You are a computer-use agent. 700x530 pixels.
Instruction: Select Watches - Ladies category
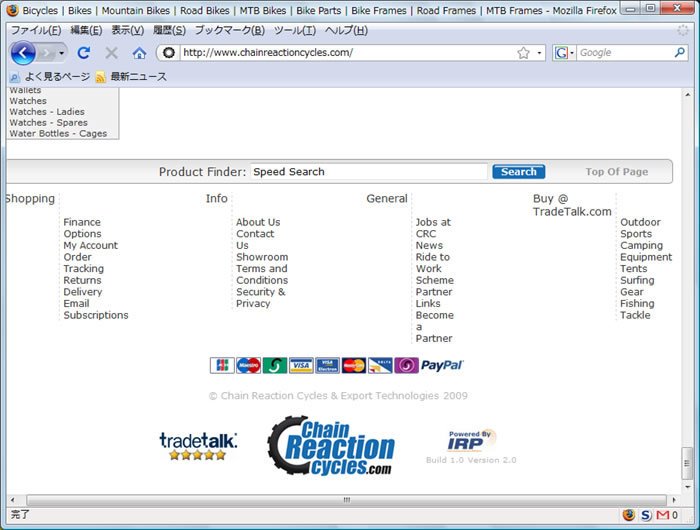[47, 112]
